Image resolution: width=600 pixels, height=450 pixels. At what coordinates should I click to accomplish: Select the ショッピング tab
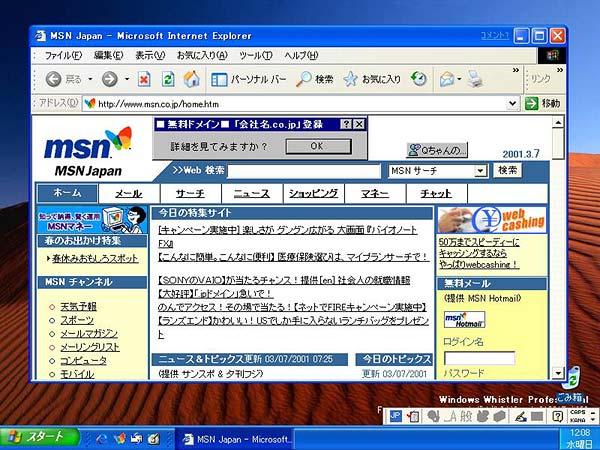313,194
